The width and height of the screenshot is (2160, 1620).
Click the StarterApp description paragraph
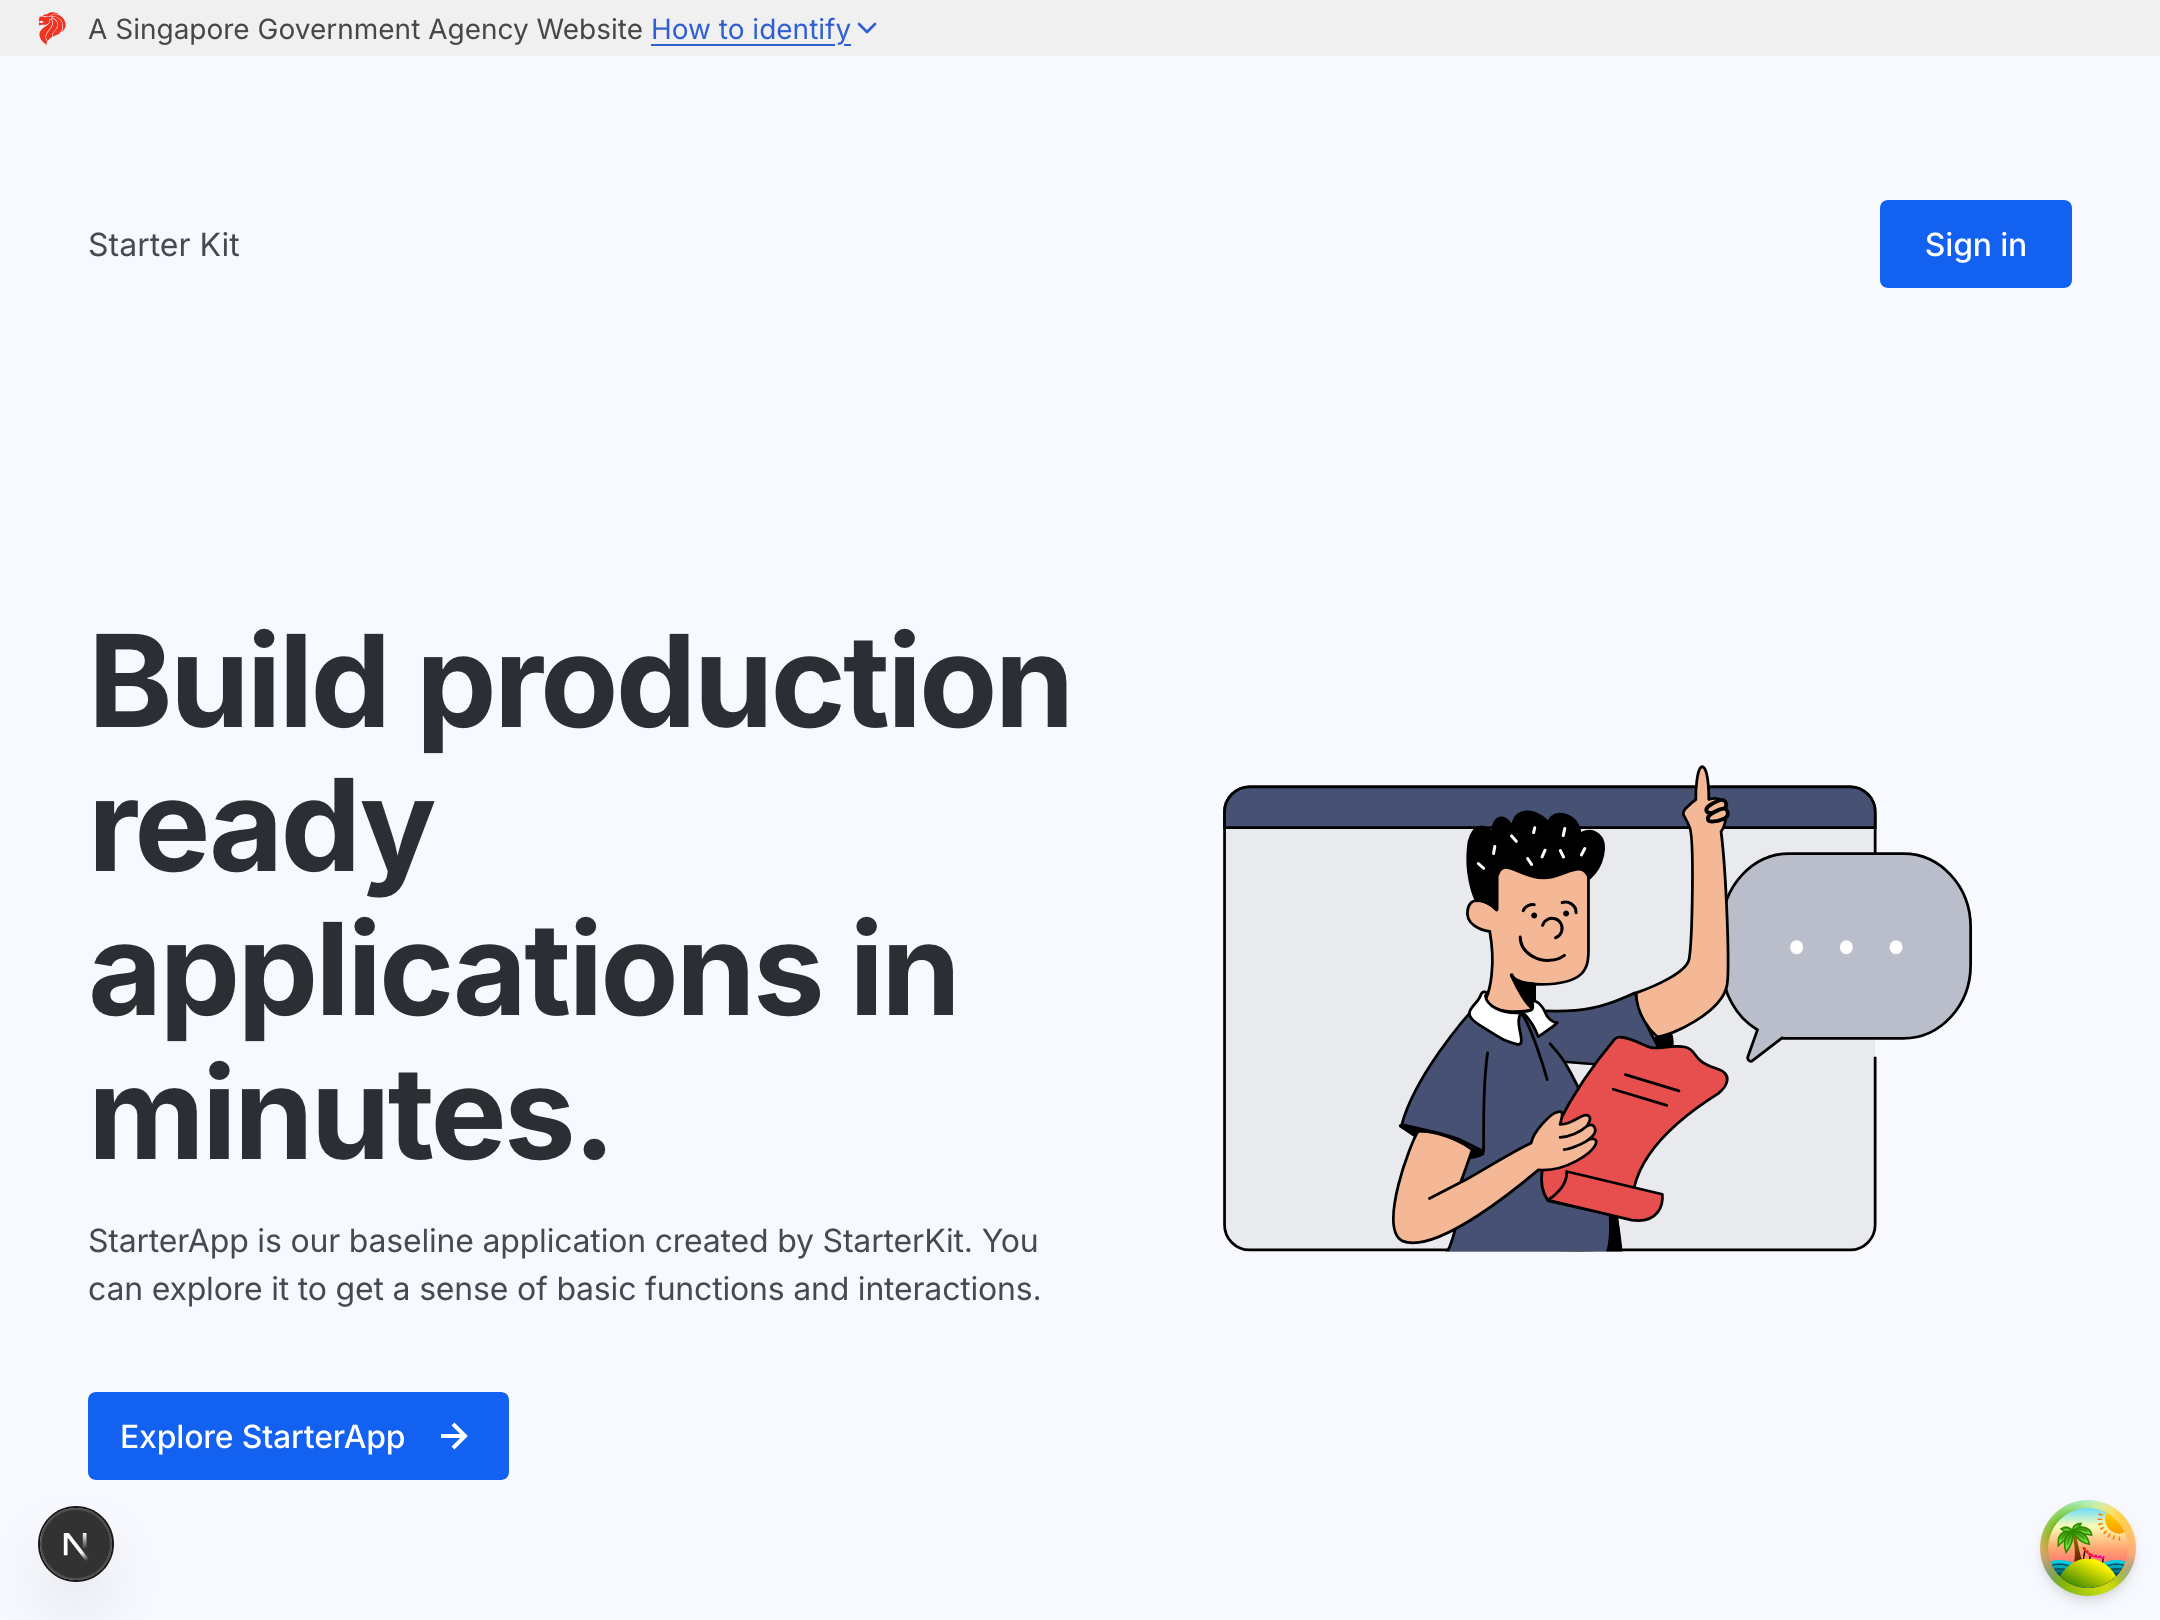pos(563,1264)
